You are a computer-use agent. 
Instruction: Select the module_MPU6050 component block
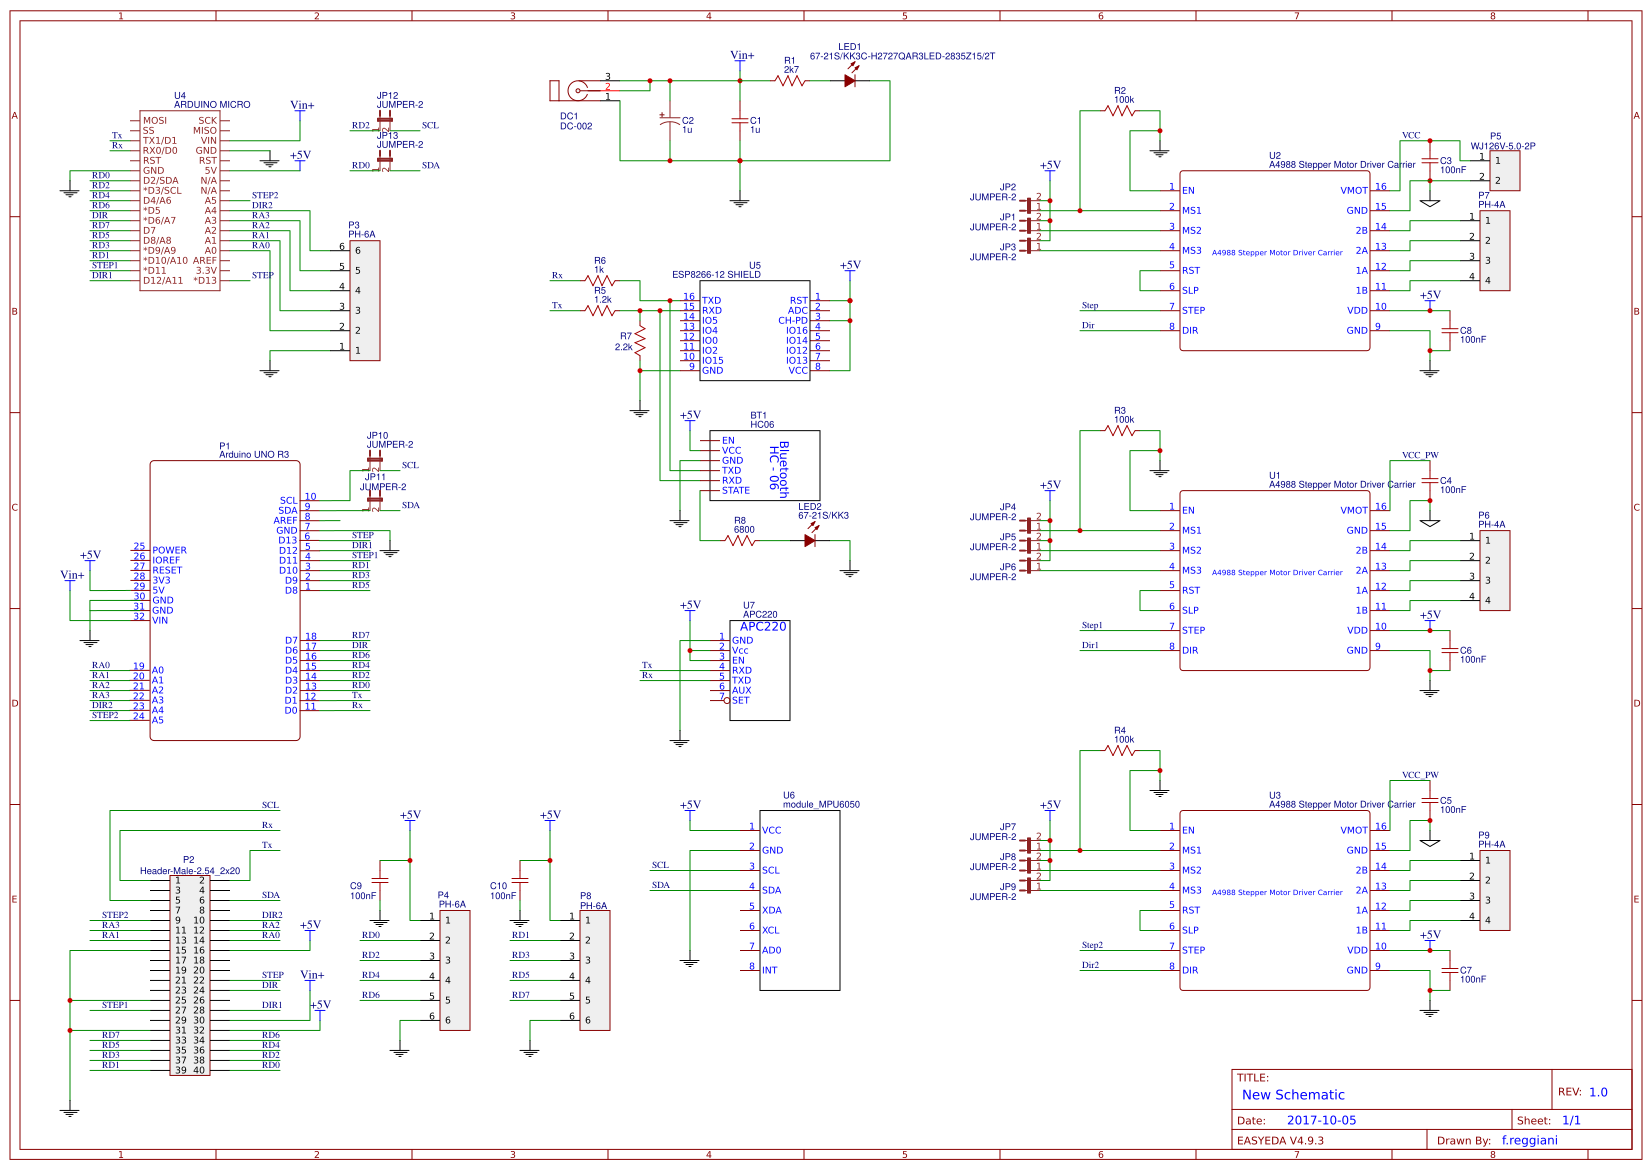(x=799, y=900)
